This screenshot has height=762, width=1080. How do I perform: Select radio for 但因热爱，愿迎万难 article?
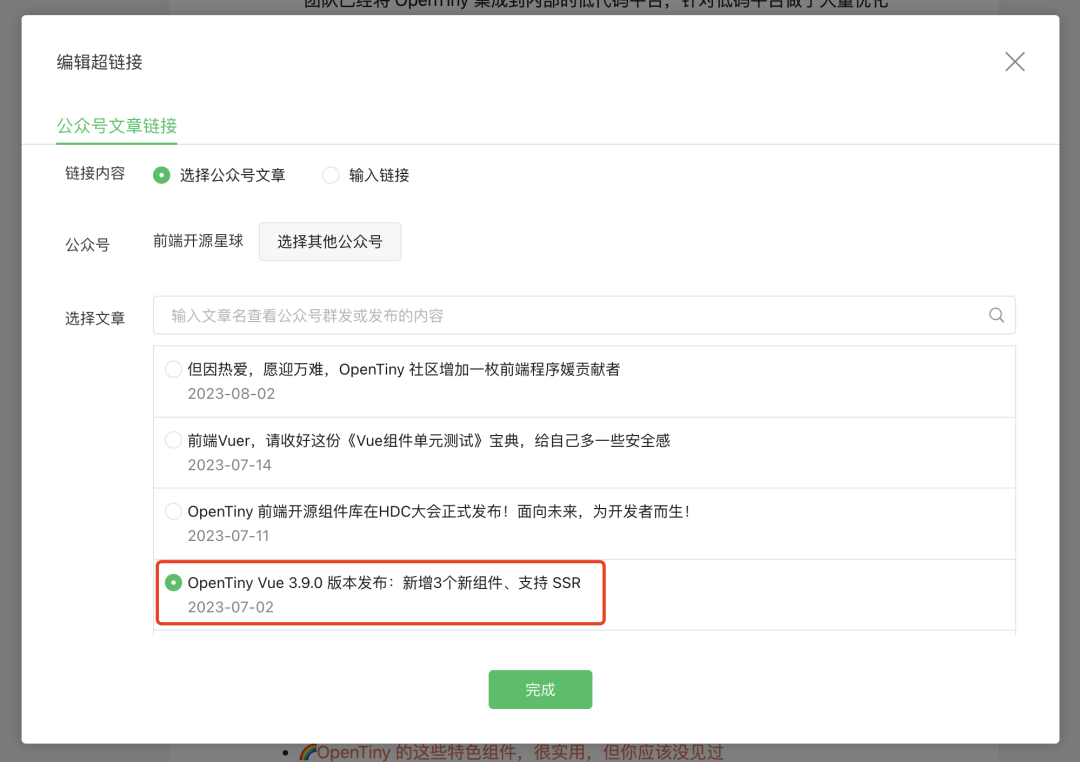click(174, 369)
